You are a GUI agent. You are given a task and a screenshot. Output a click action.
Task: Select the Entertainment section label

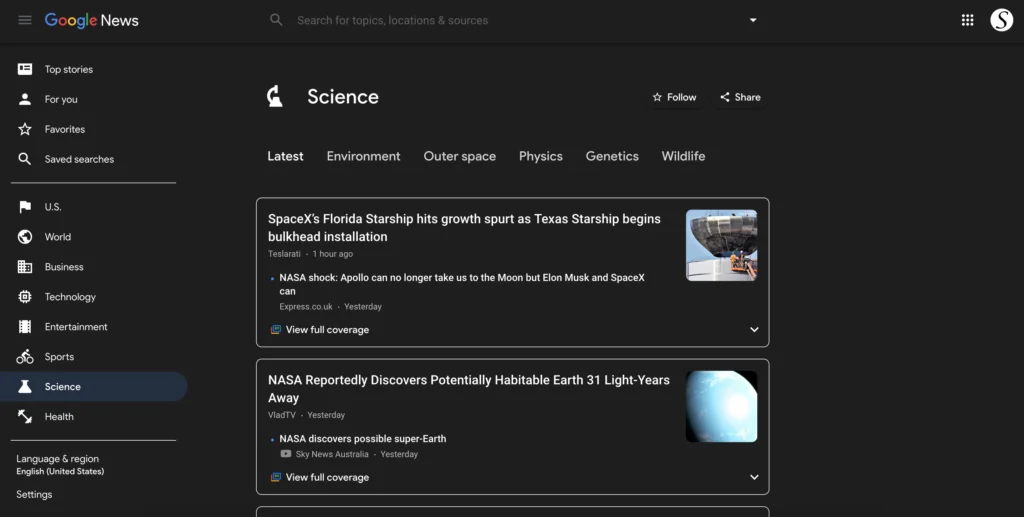click(x=76, y=327)
